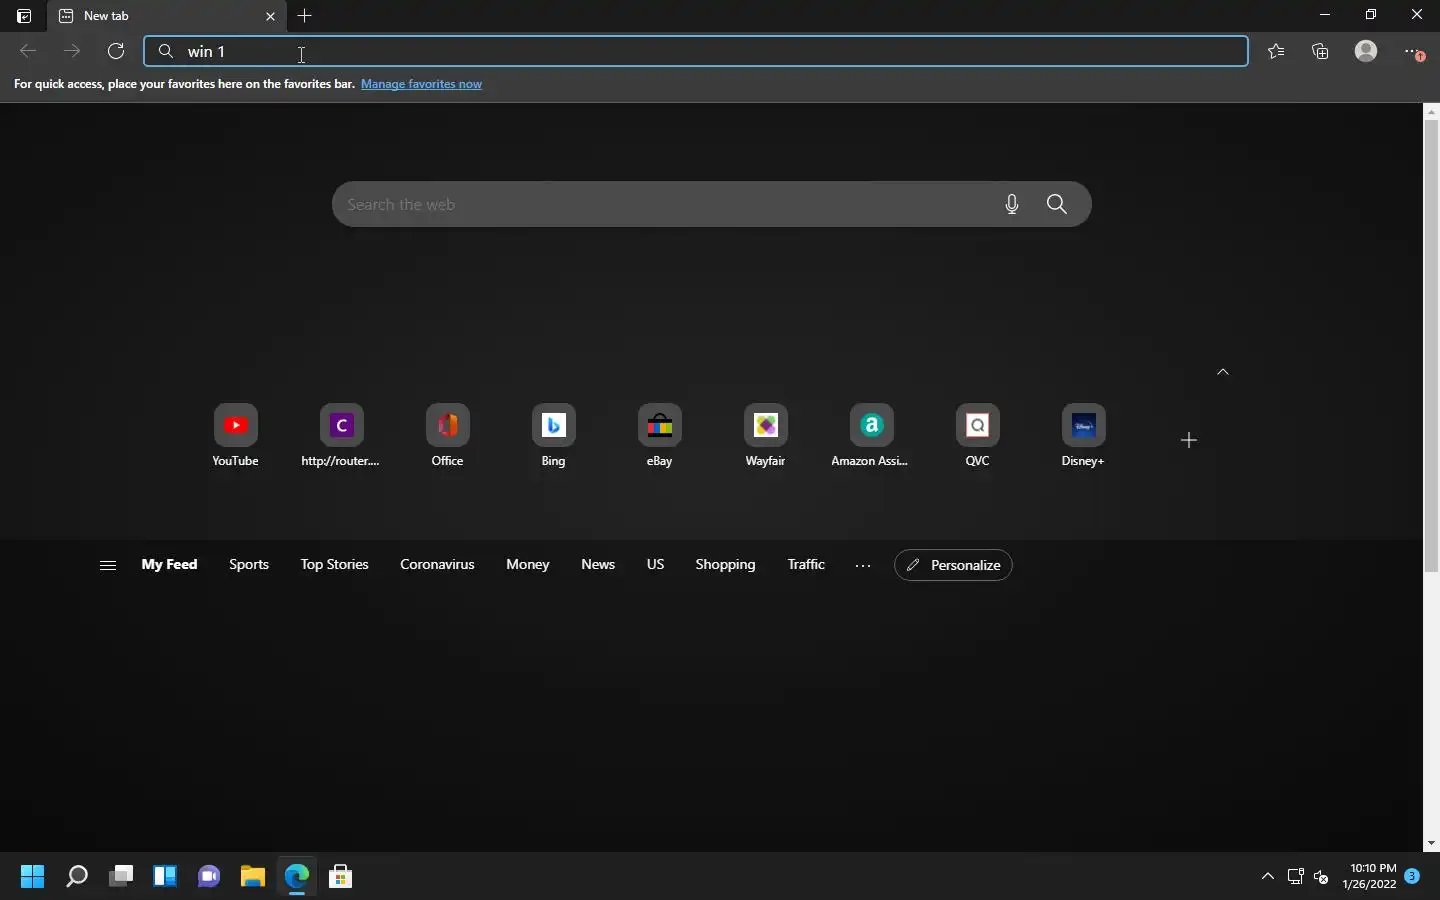
Task: Switch to the Coronavirus tab
Action: [x=437, y=564]
